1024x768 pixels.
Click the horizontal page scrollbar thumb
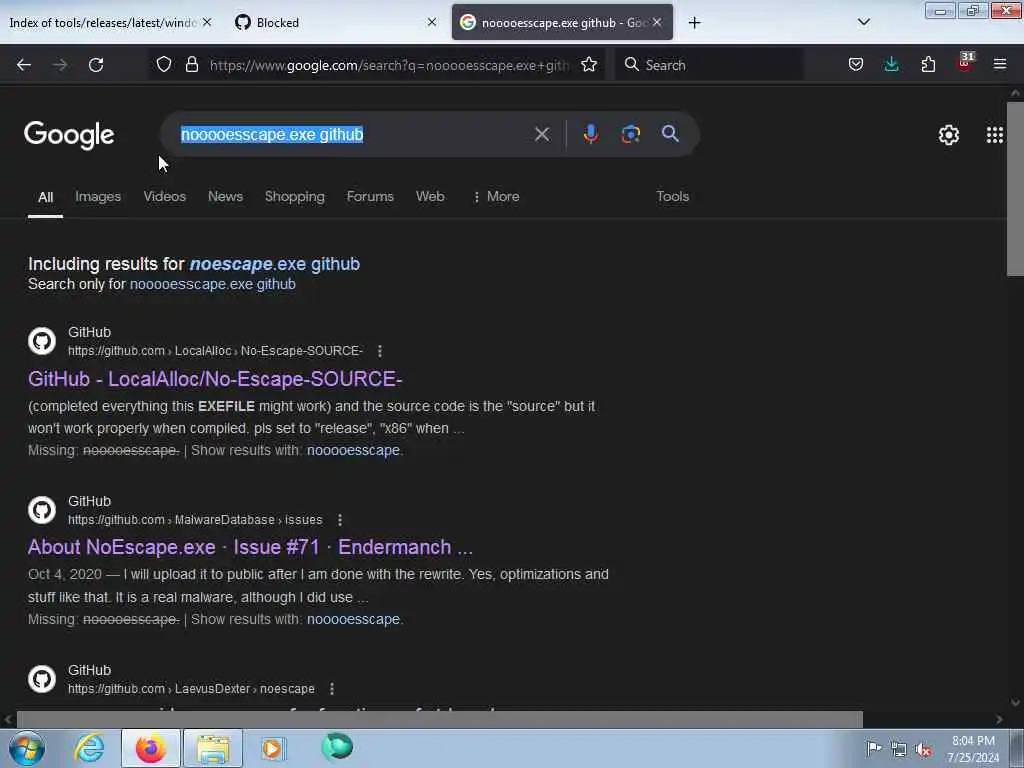(440, 719)
